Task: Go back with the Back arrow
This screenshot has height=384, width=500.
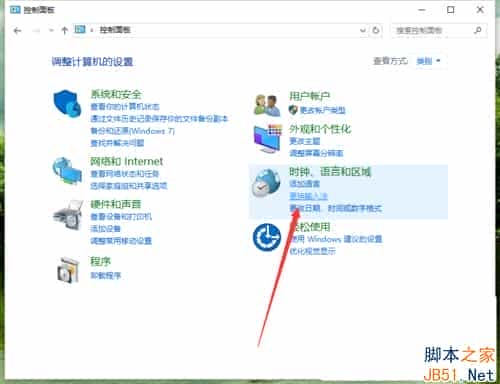Action: tap(17, 31)
